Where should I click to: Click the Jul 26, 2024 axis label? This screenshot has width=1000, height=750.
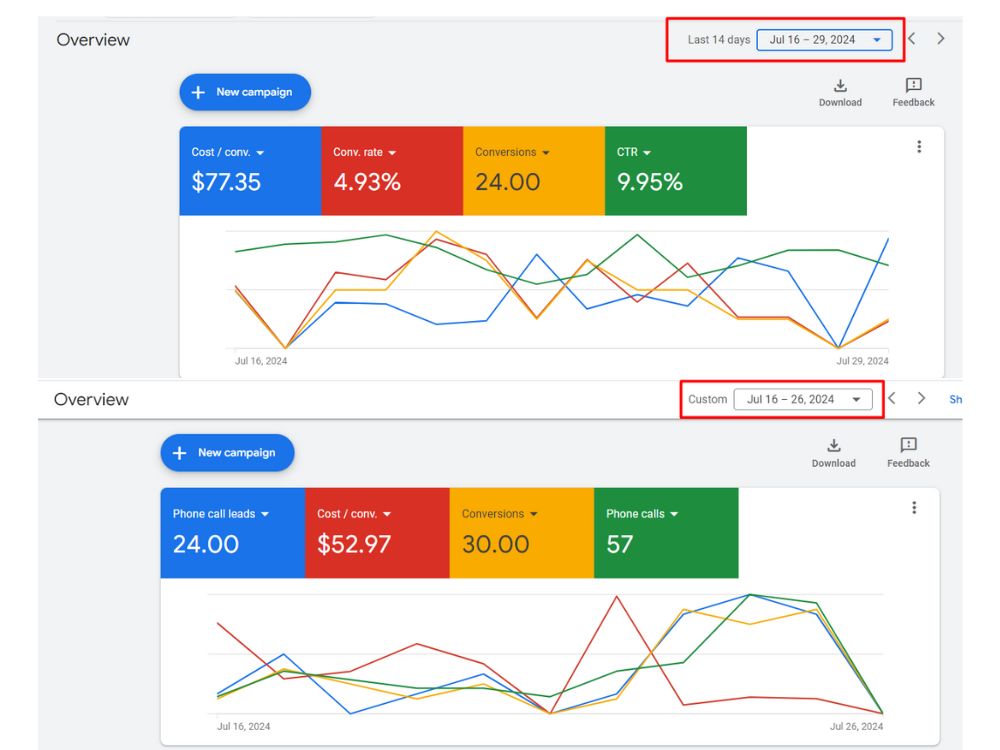pyautogui.click(x=857, y=726)
